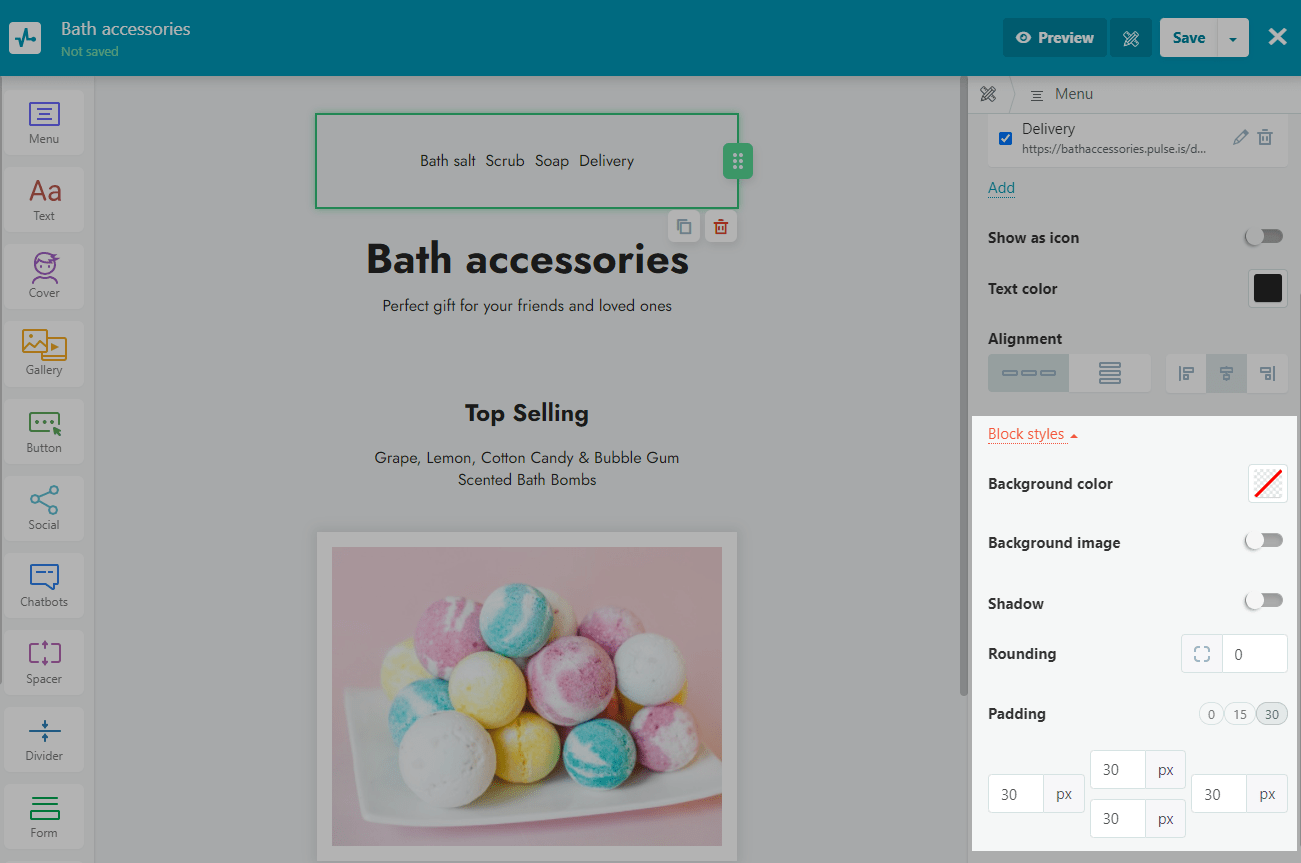Remove the Delivery item with trash icon
1301x863 pixels.
tap(1265, 138)
